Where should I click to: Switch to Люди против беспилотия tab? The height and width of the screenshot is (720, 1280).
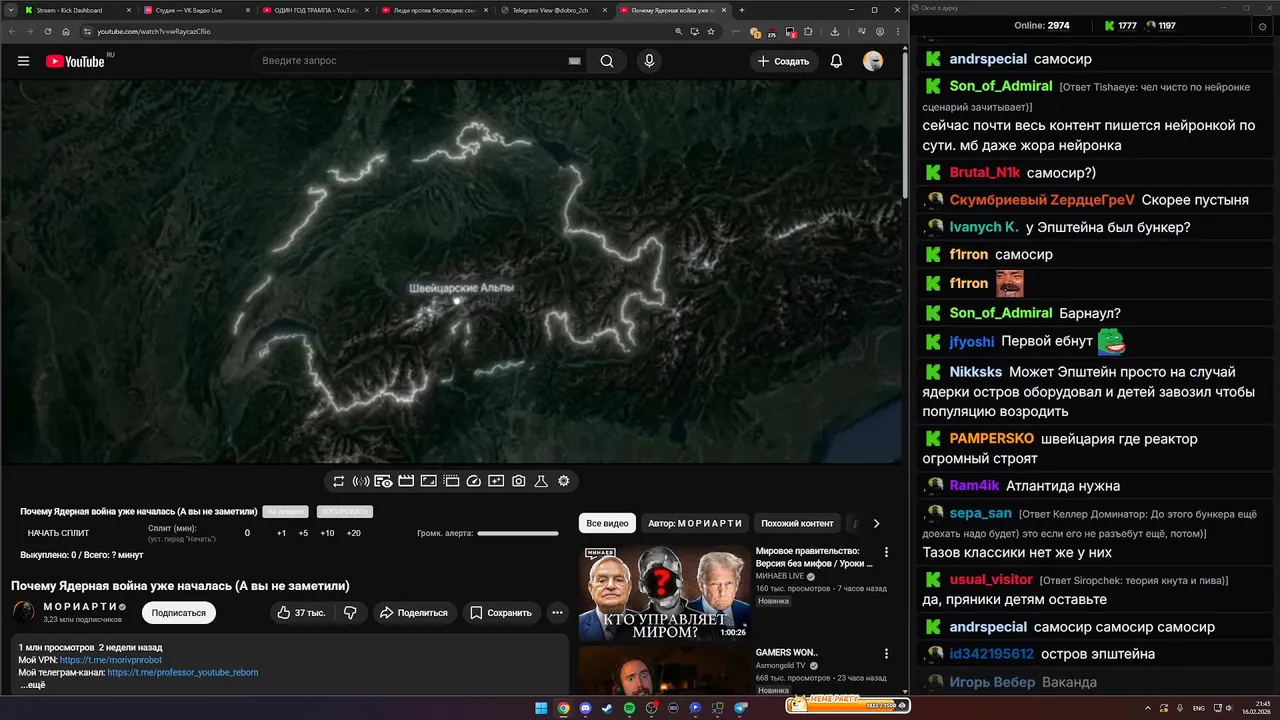(x=434, y=10)
